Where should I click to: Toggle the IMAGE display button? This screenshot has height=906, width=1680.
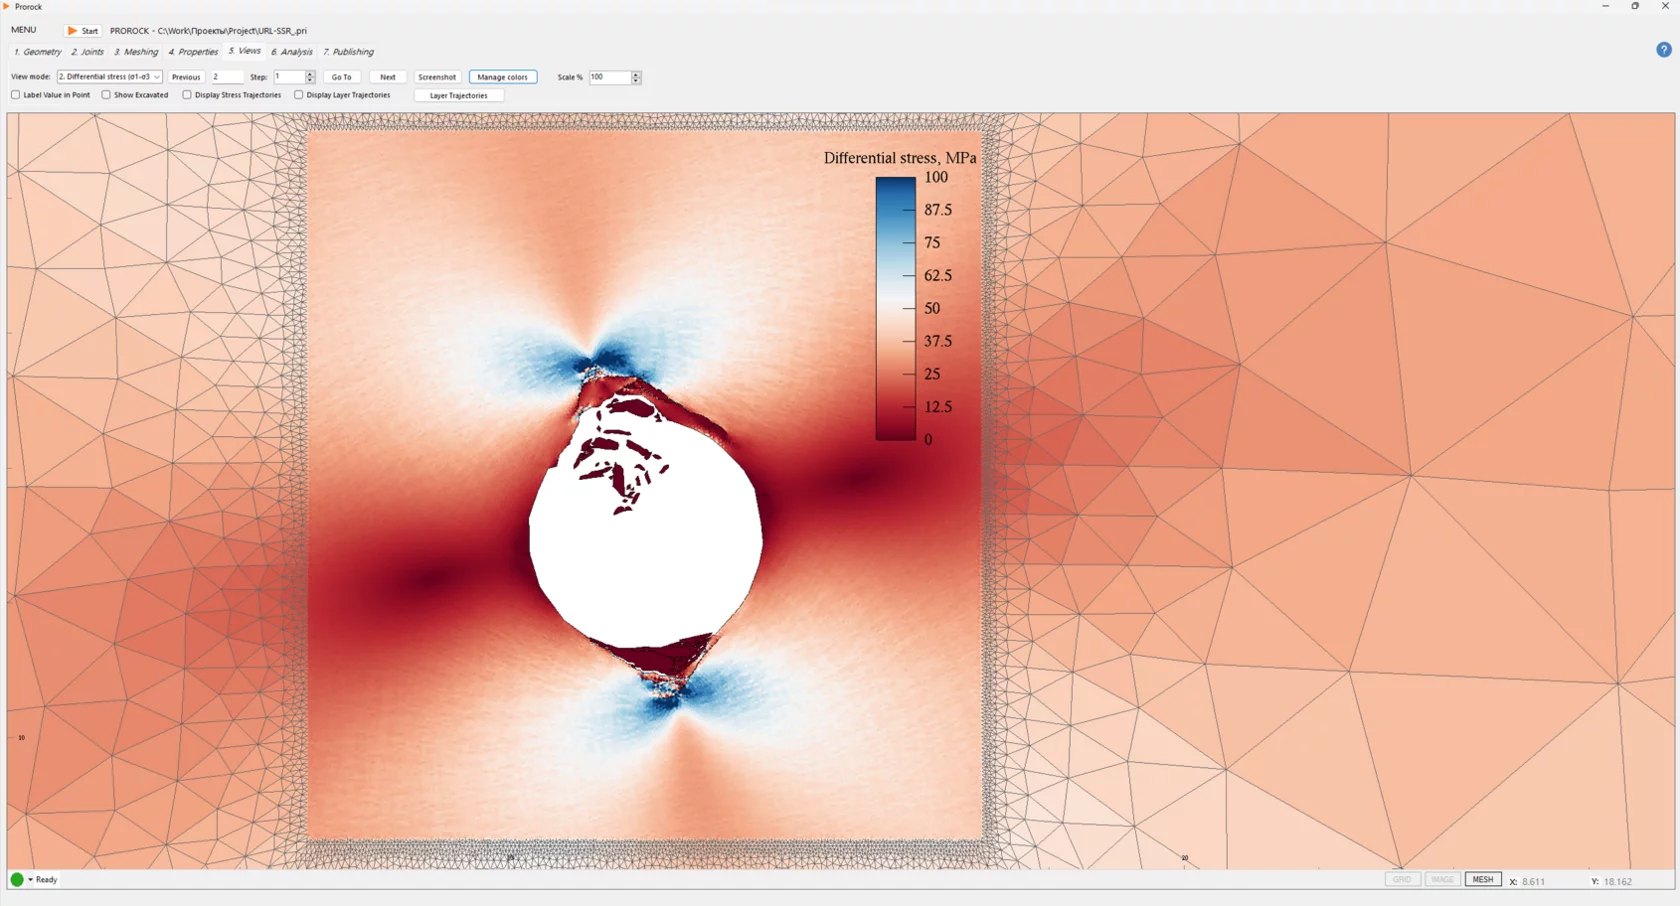1442,880
